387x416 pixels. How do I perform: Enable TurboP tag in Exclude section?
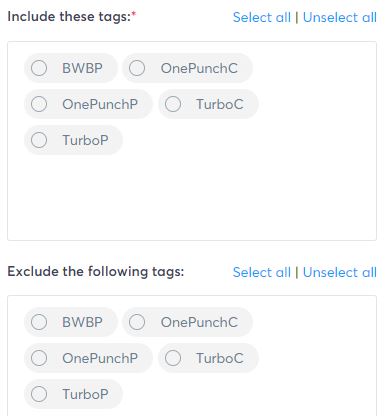tap(39, 394)
